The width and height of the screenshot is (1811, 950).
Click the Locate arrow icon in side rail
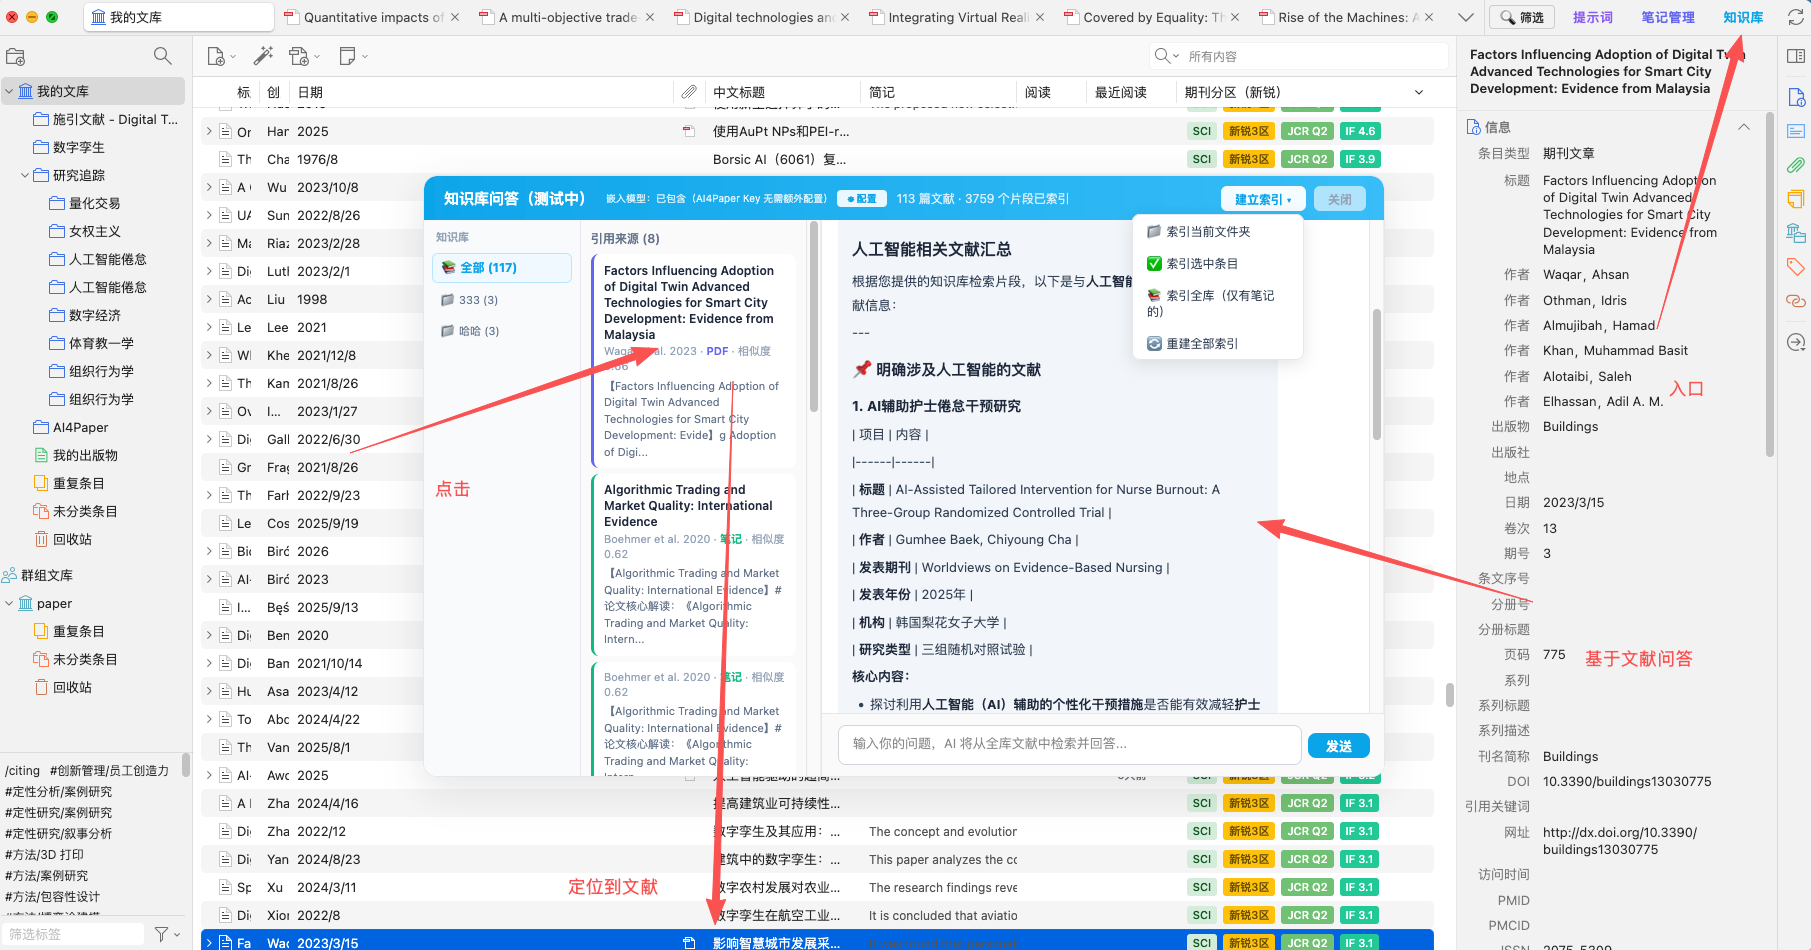coord(1796,342)
